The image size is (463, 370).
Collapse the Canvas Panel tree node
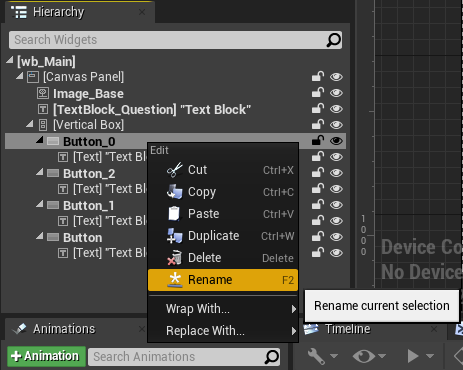(20, 76)
